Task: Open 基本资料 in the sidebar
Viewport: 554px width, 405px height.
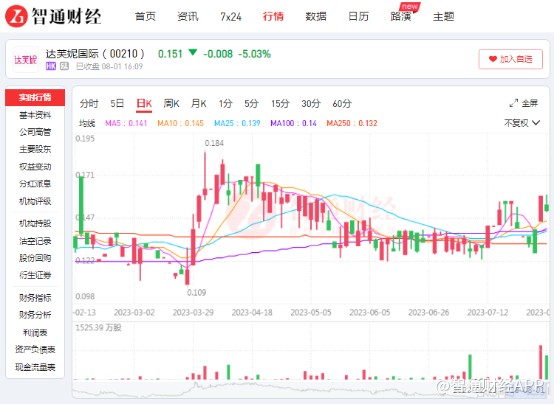Action: [35, 115]
